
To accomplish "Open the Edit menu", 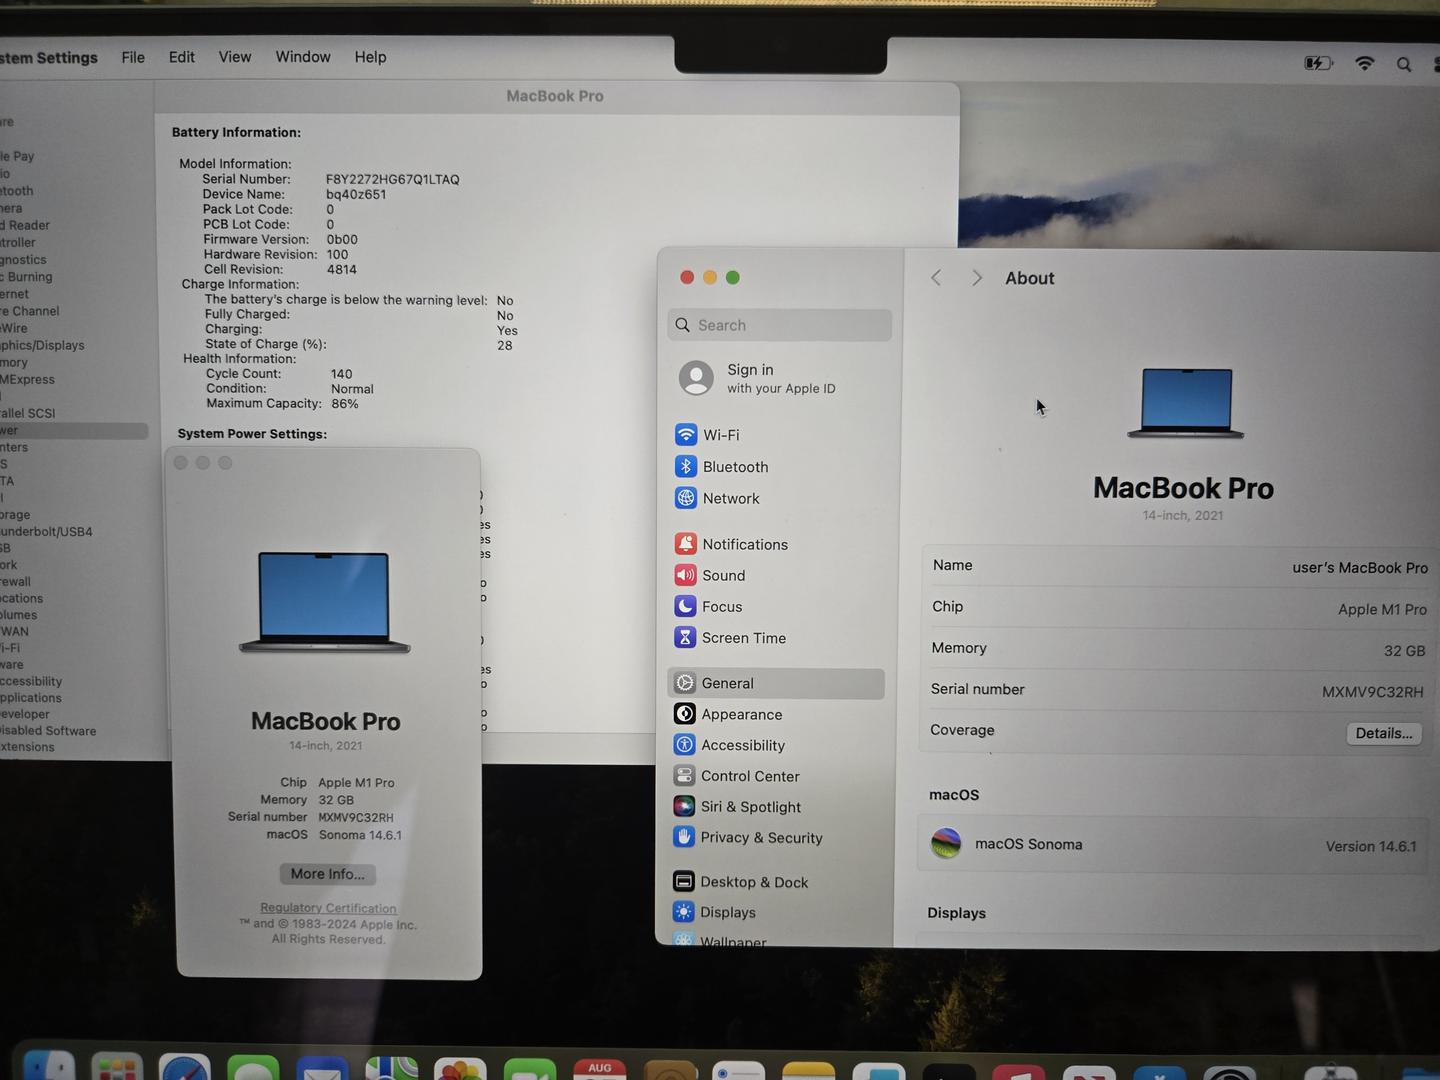I will point(182,57).
